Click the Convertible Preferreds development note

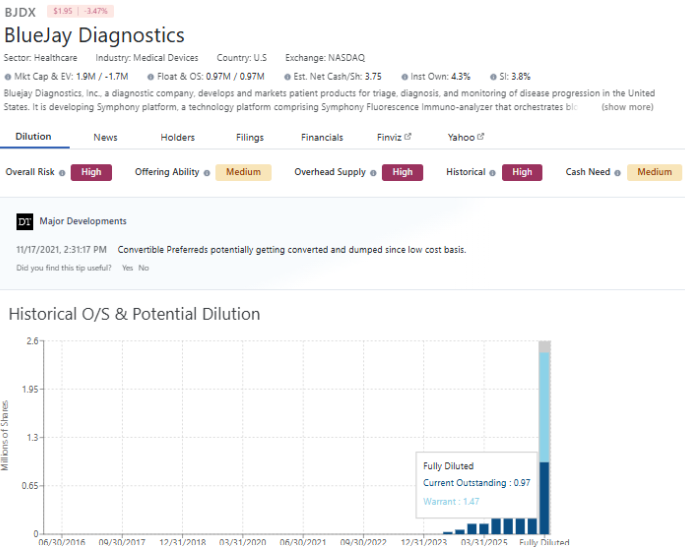click(x=292, y=250)
